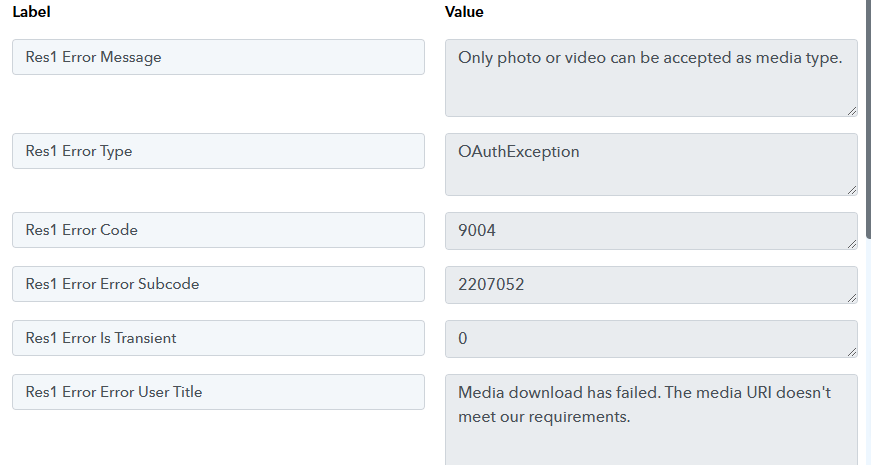Click the OAuthException value textarea
This screenshot has height=465, width=871.
coord(651,164)
